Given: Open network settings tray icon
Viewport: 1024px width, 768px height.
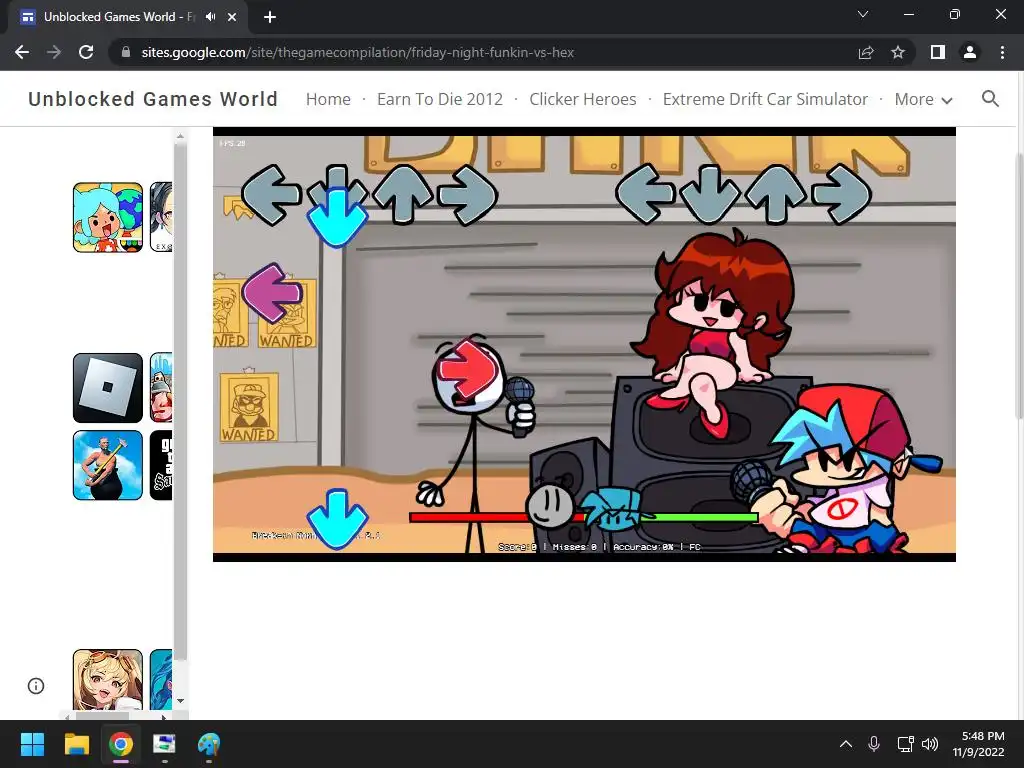Looking at the screenshot, I should (x=905, y=744).
